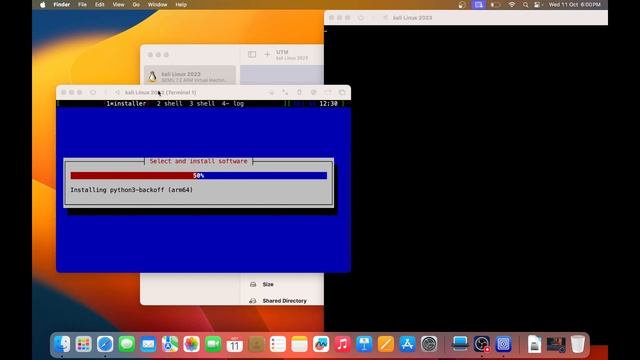Open FaceTime from the Dock

213,344
